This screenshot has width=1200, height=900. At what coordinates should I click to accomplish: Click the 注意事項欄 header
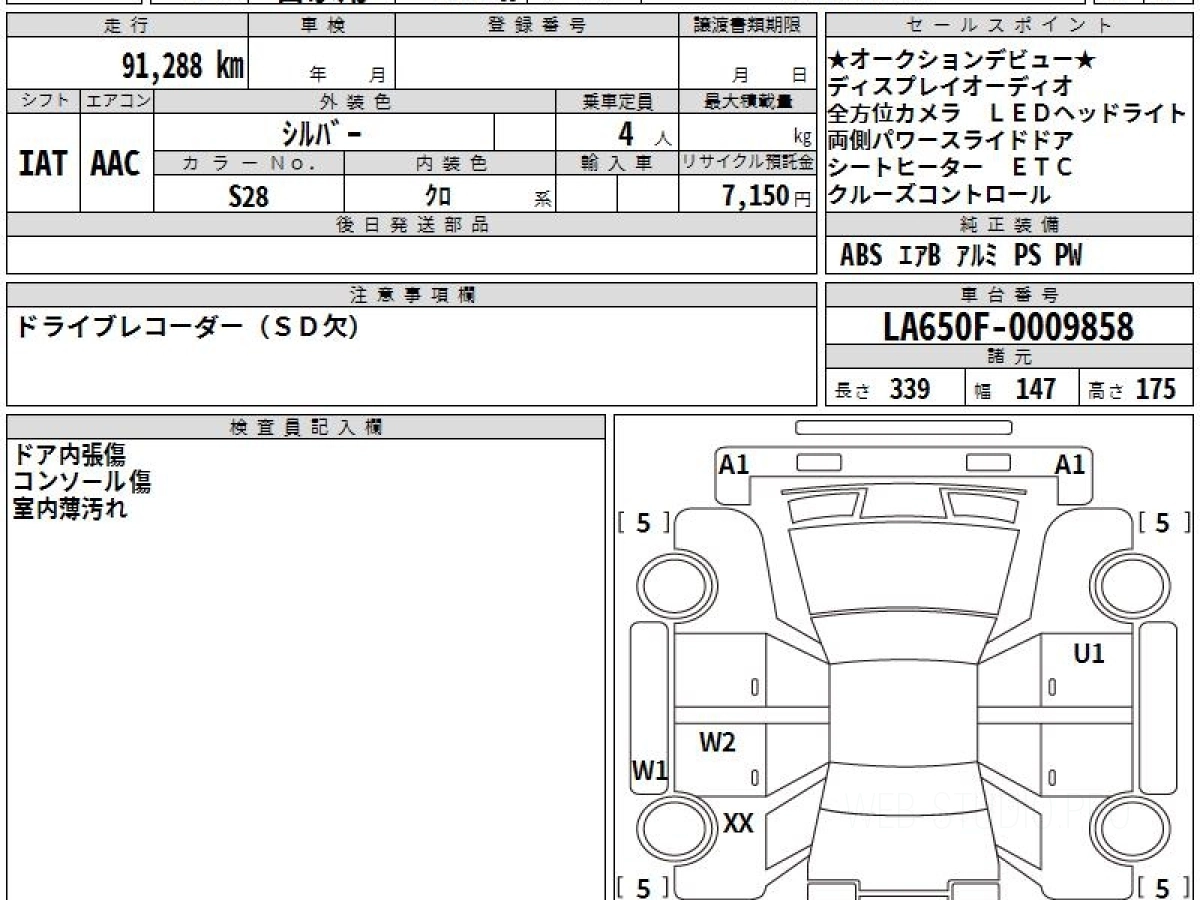click(x=412, y=295)
